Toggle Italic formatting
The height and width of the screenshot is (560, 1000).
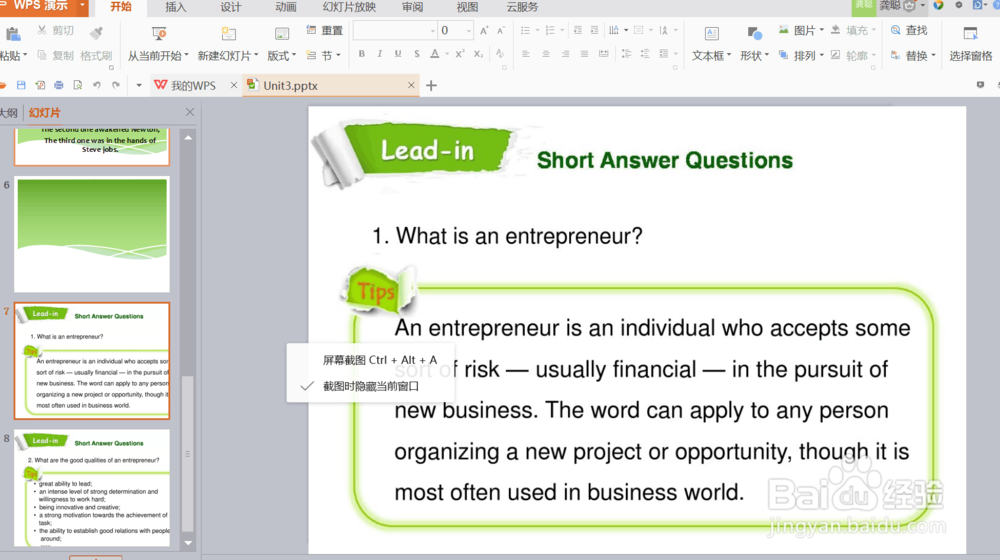(x=379, y=54)
